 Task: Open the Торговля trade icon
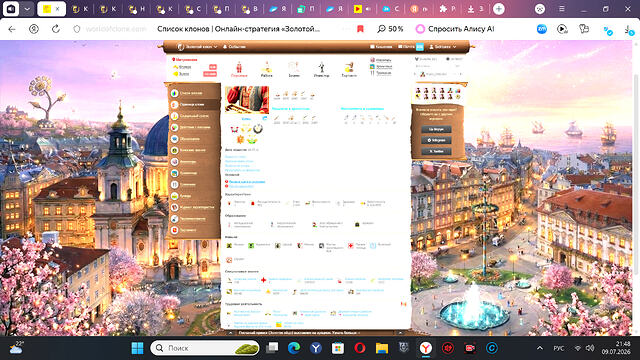tap(349, 69)
